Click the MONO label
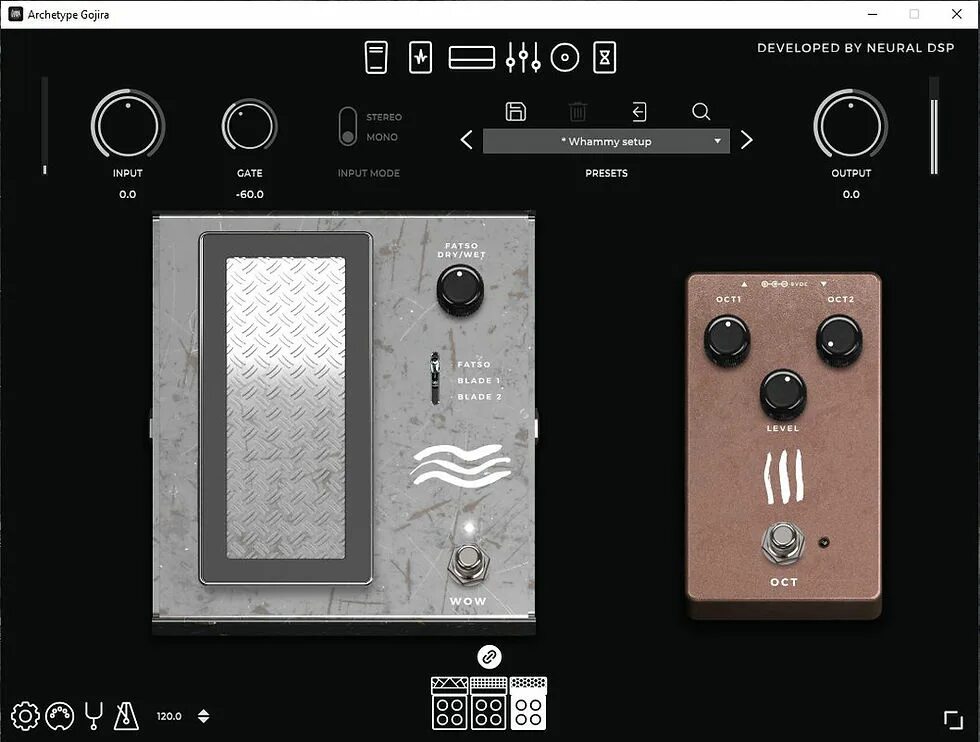980x742 pixels. point(382,137)
